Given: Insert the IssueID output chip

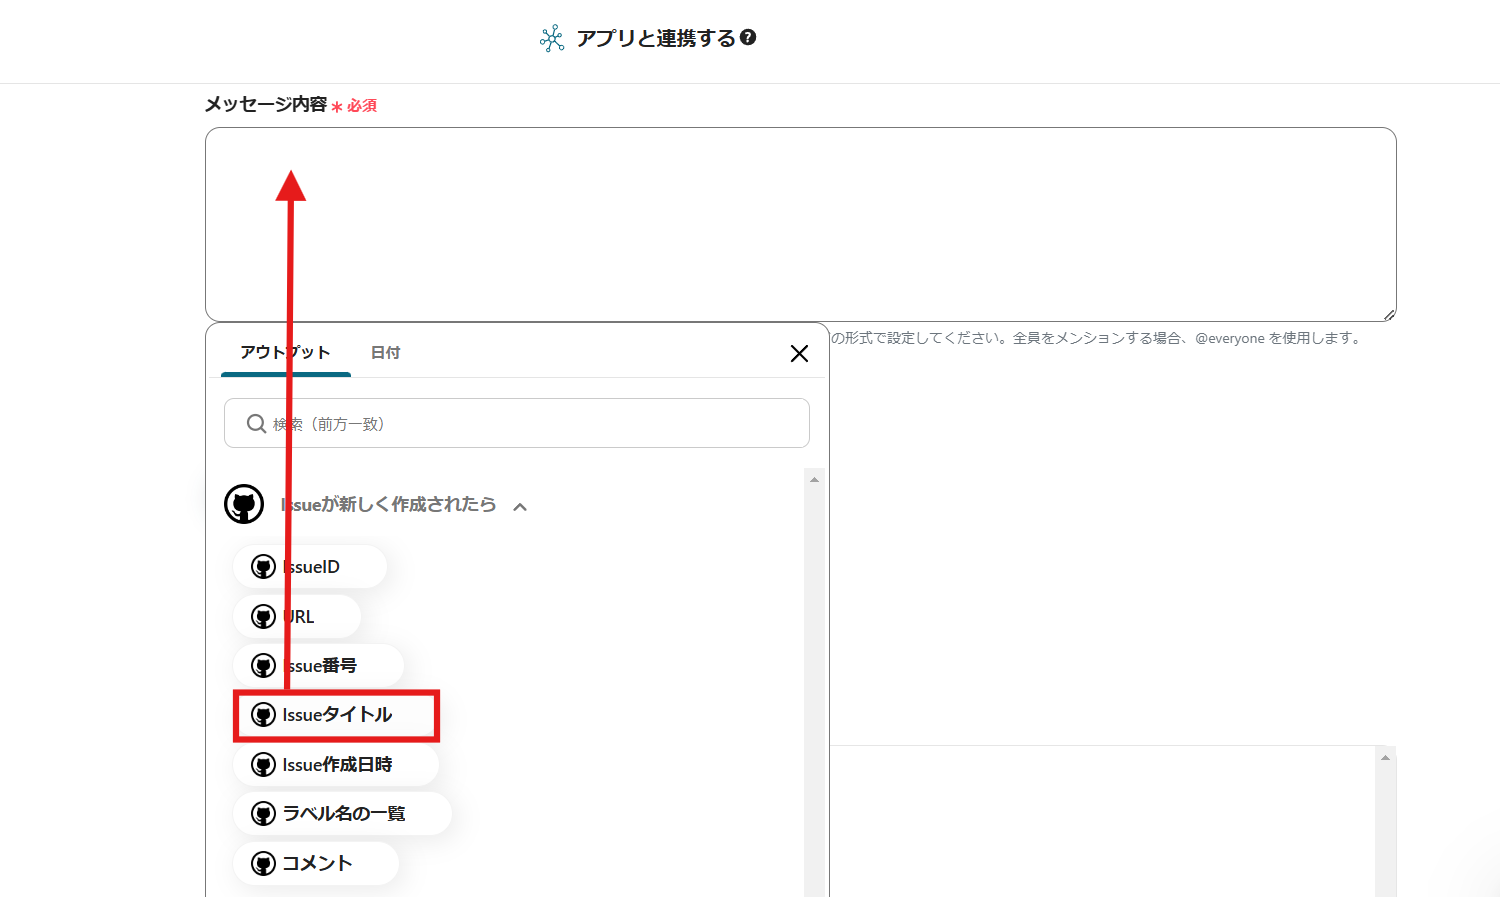Looking at the screenshot, I should click(310, 567).
